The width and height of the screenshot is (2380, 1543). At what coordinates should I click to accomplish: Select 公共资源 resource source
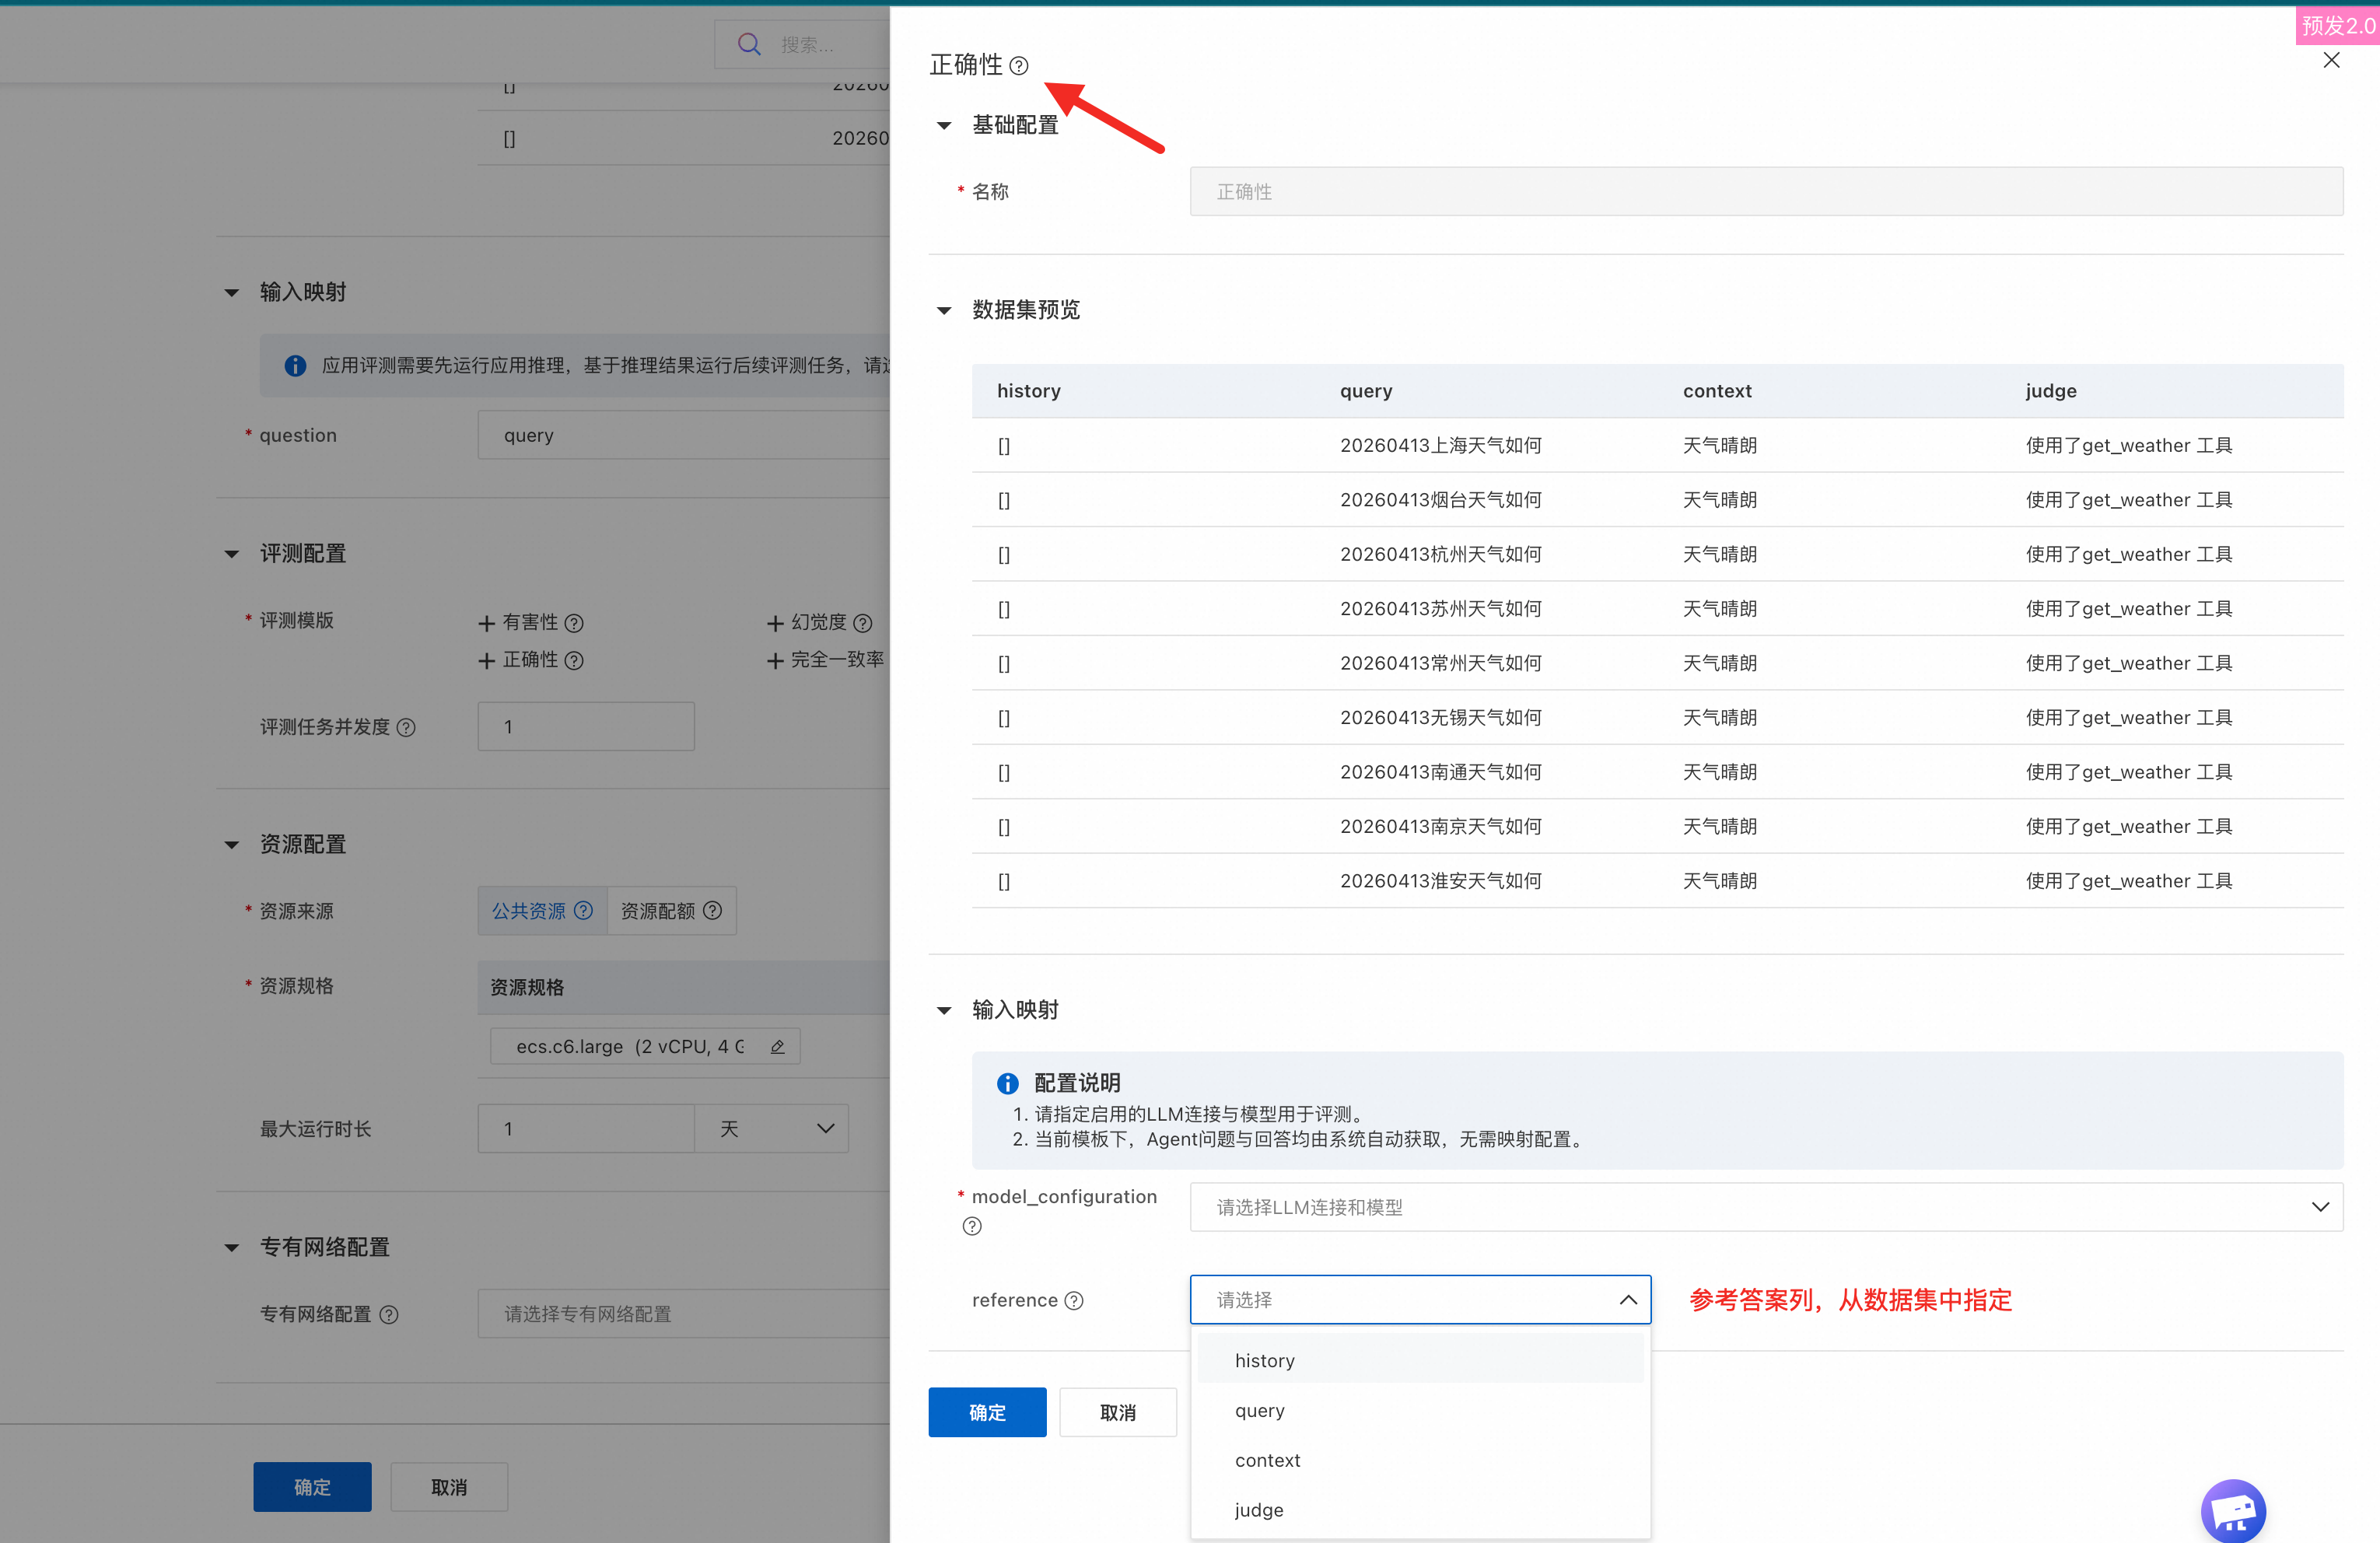pyautogui.click(x=542, y=910)
